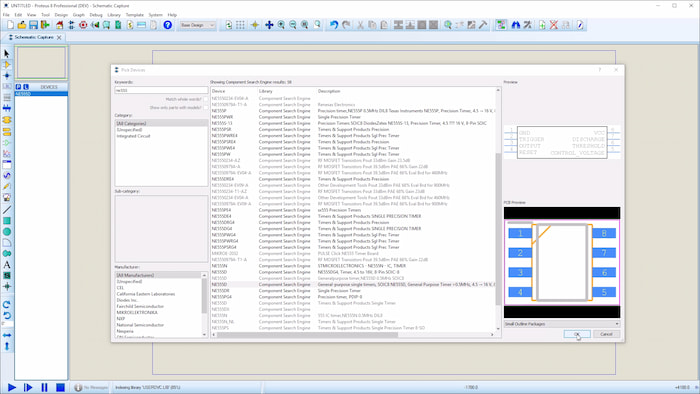
Task: Enable 'Show only parts with models' checkbox
Action: [x=205, y=108]
